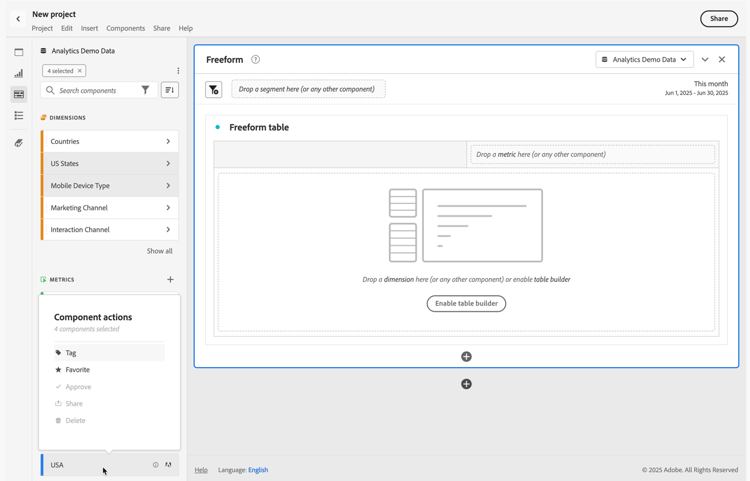Click Show all under Dimensions
This screenshot has width=750, height=481.
(160, 251)
